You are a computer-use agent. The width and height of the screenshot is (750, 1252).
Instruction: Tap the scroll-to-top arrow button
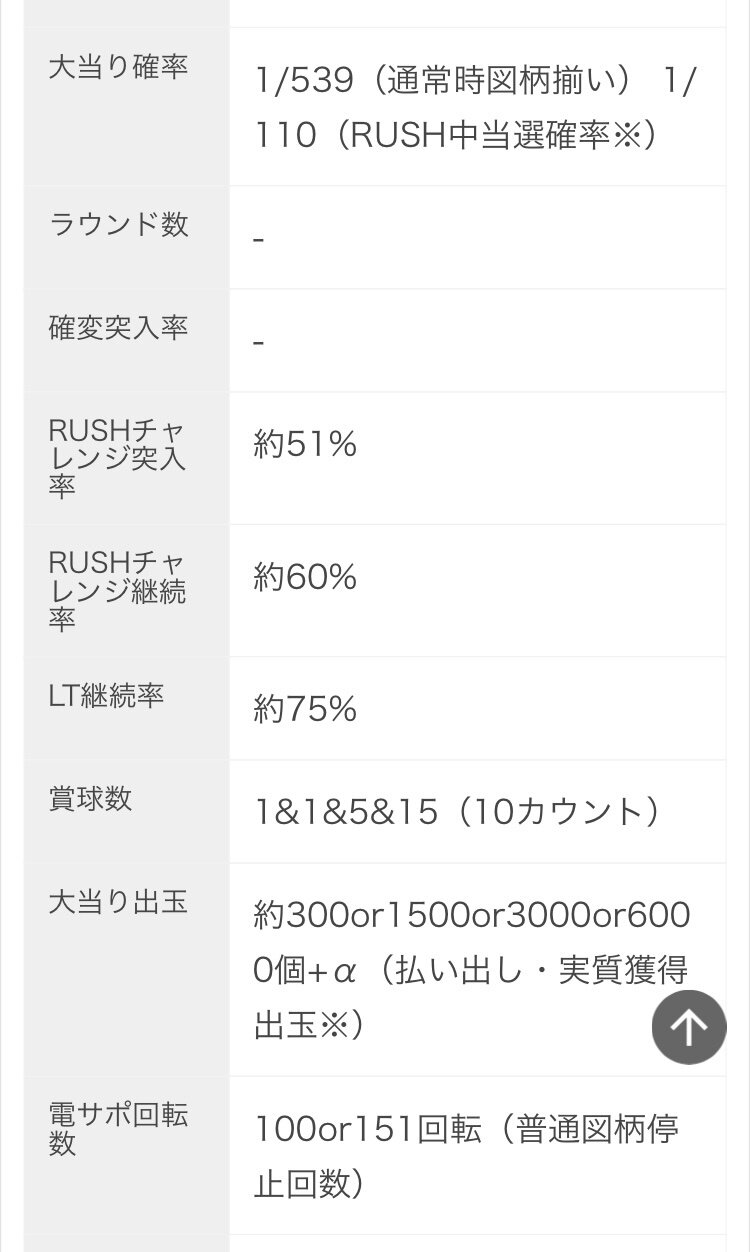click(x=689, y=1026)
